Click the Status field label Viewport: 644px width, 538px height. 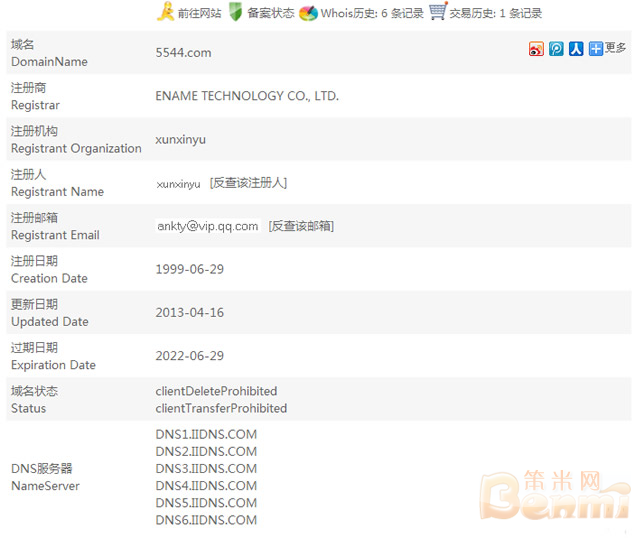click(28, 408)
